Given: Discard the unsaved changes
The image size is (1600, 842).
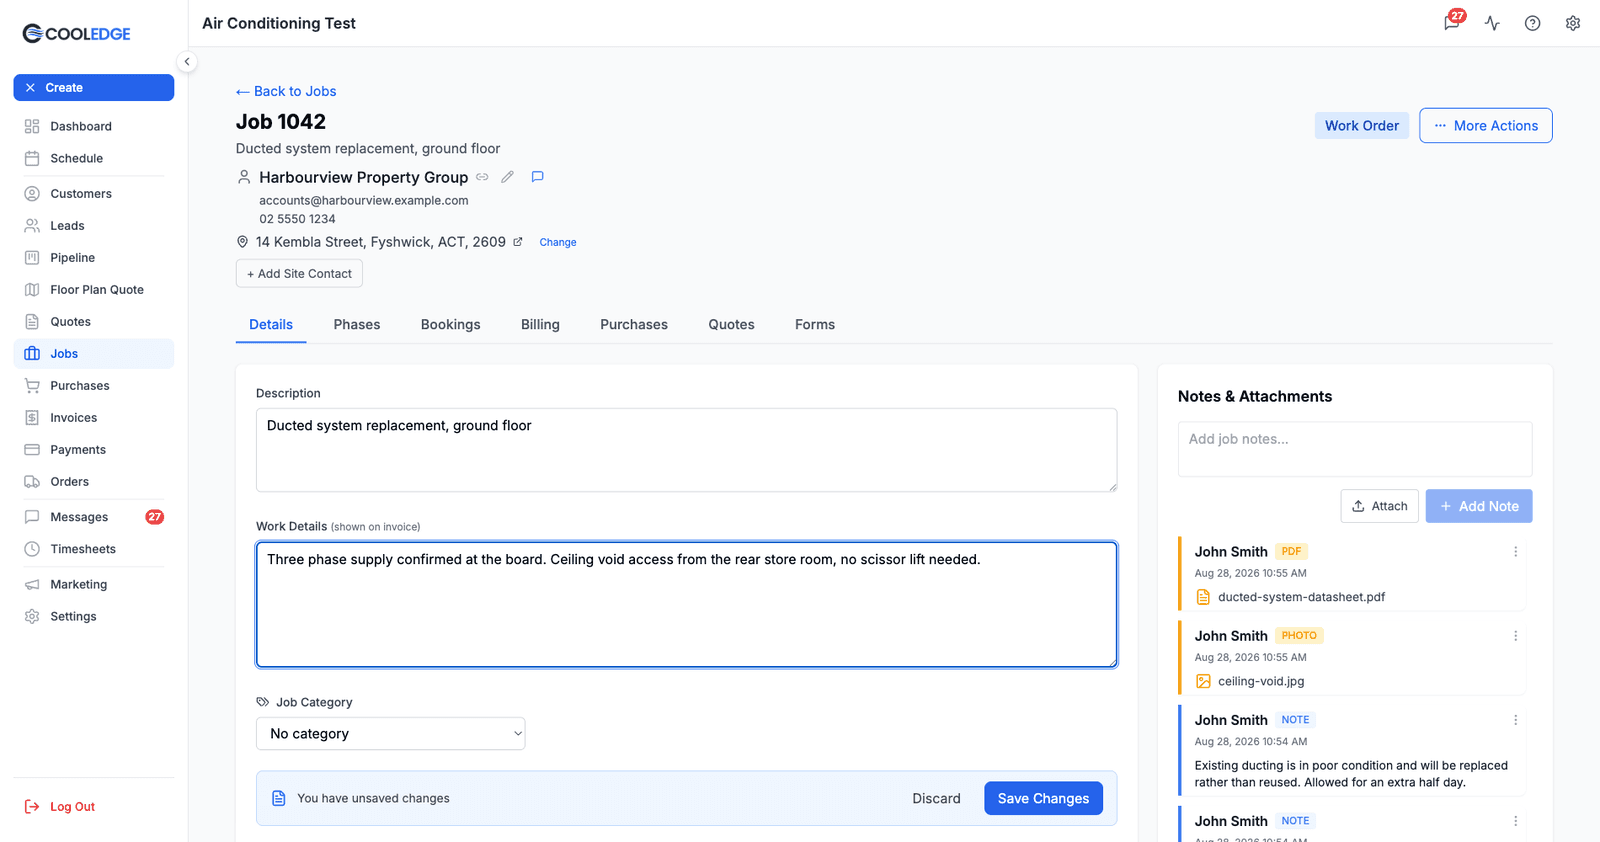Looking at the screenshot, I should (x=936, y=798).
